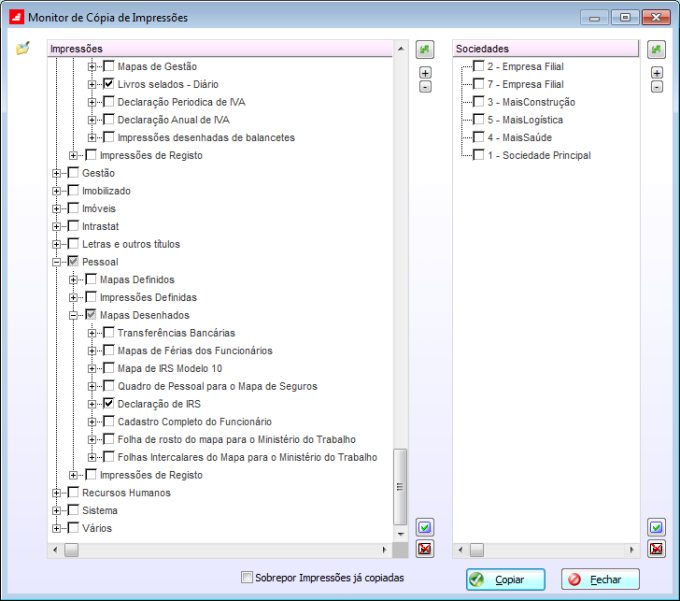Click the plus expand-all icon next to Impressões
The height and width of the screenshot is (601, 680).
click(425, 73)
